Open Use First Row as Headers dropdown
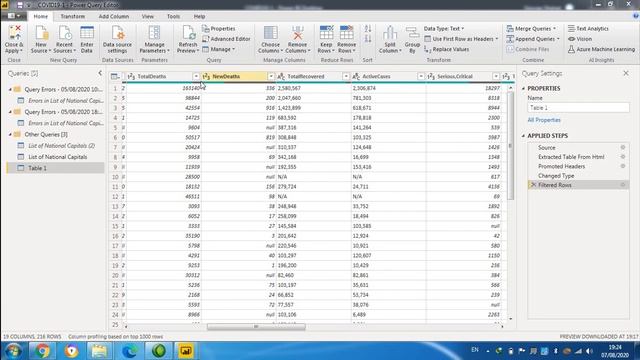Viewport: 640px width, 360px height. [461, 39]
